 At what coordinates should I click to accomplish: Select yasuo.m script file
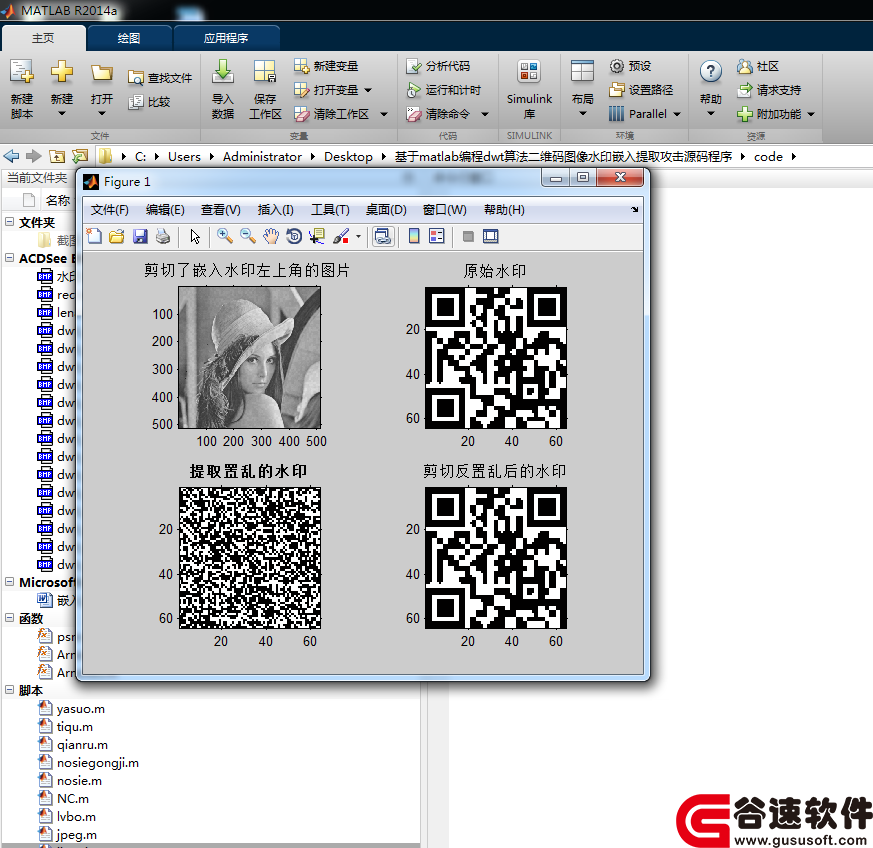click(81, 709)
